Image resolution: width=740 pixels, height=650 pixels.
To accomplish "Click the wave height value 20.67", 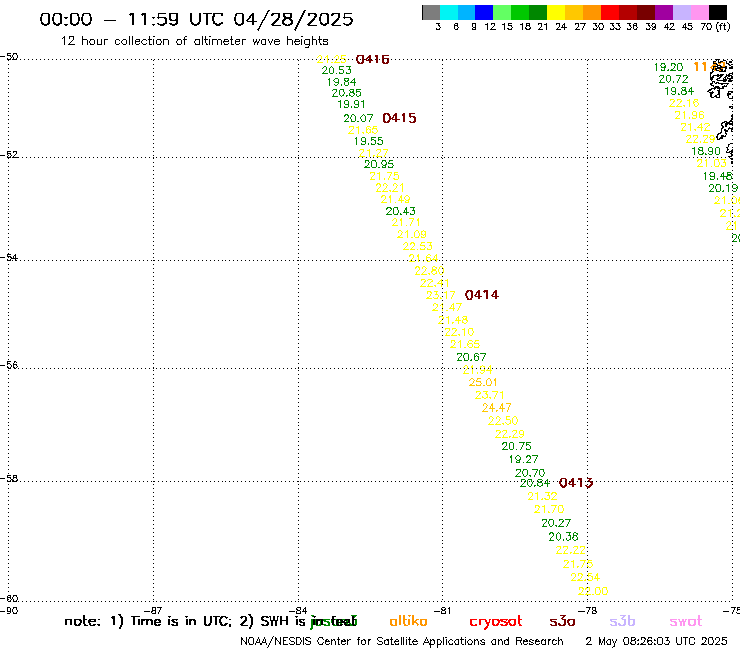I will click(x=471, y=357).
